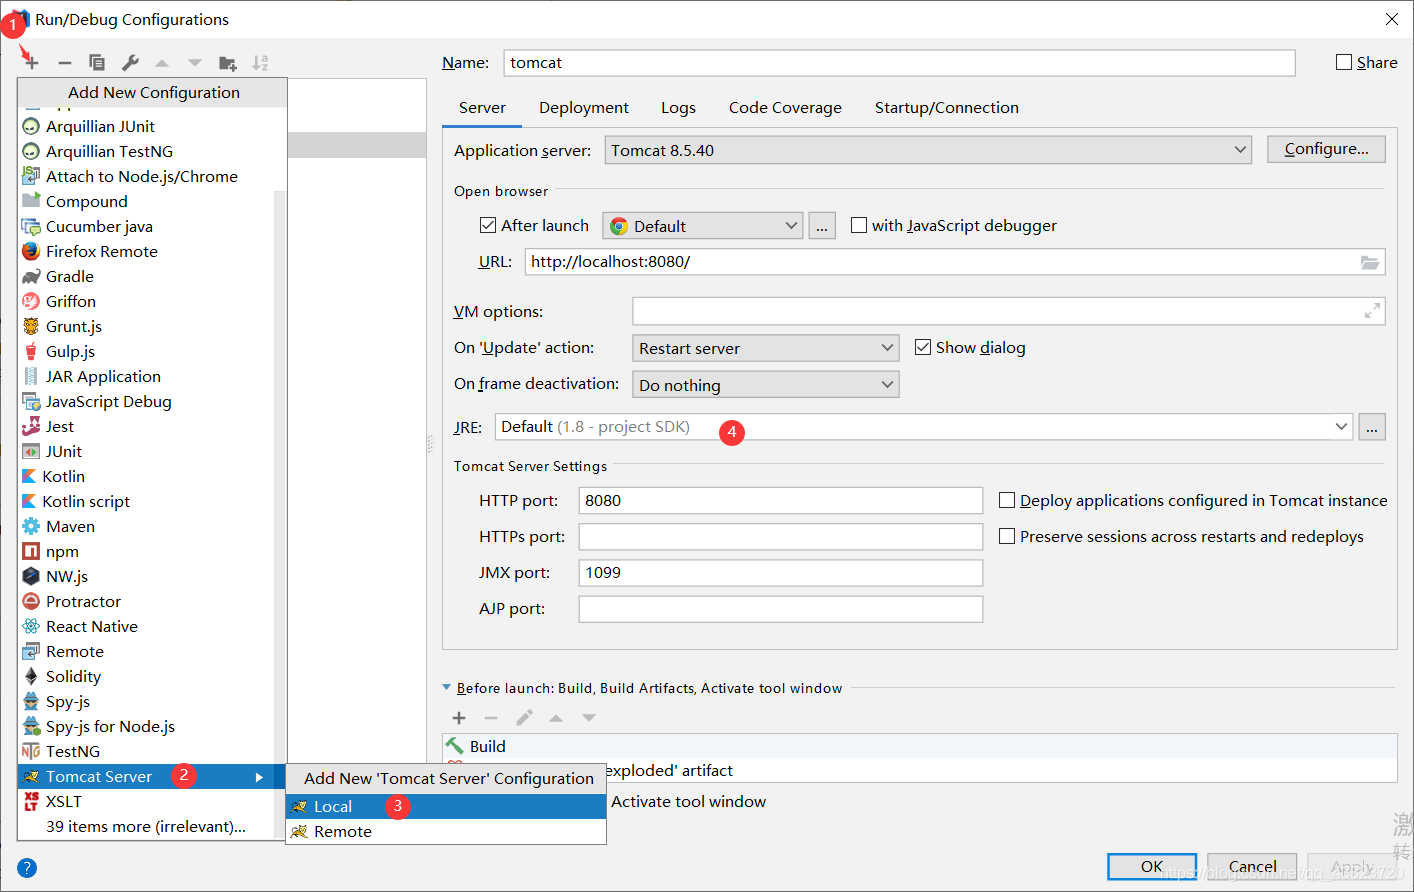The width and height of the screenshot is (1414, 892).
Task: Open the On frame deactivation dropdown
Action: 766,385
